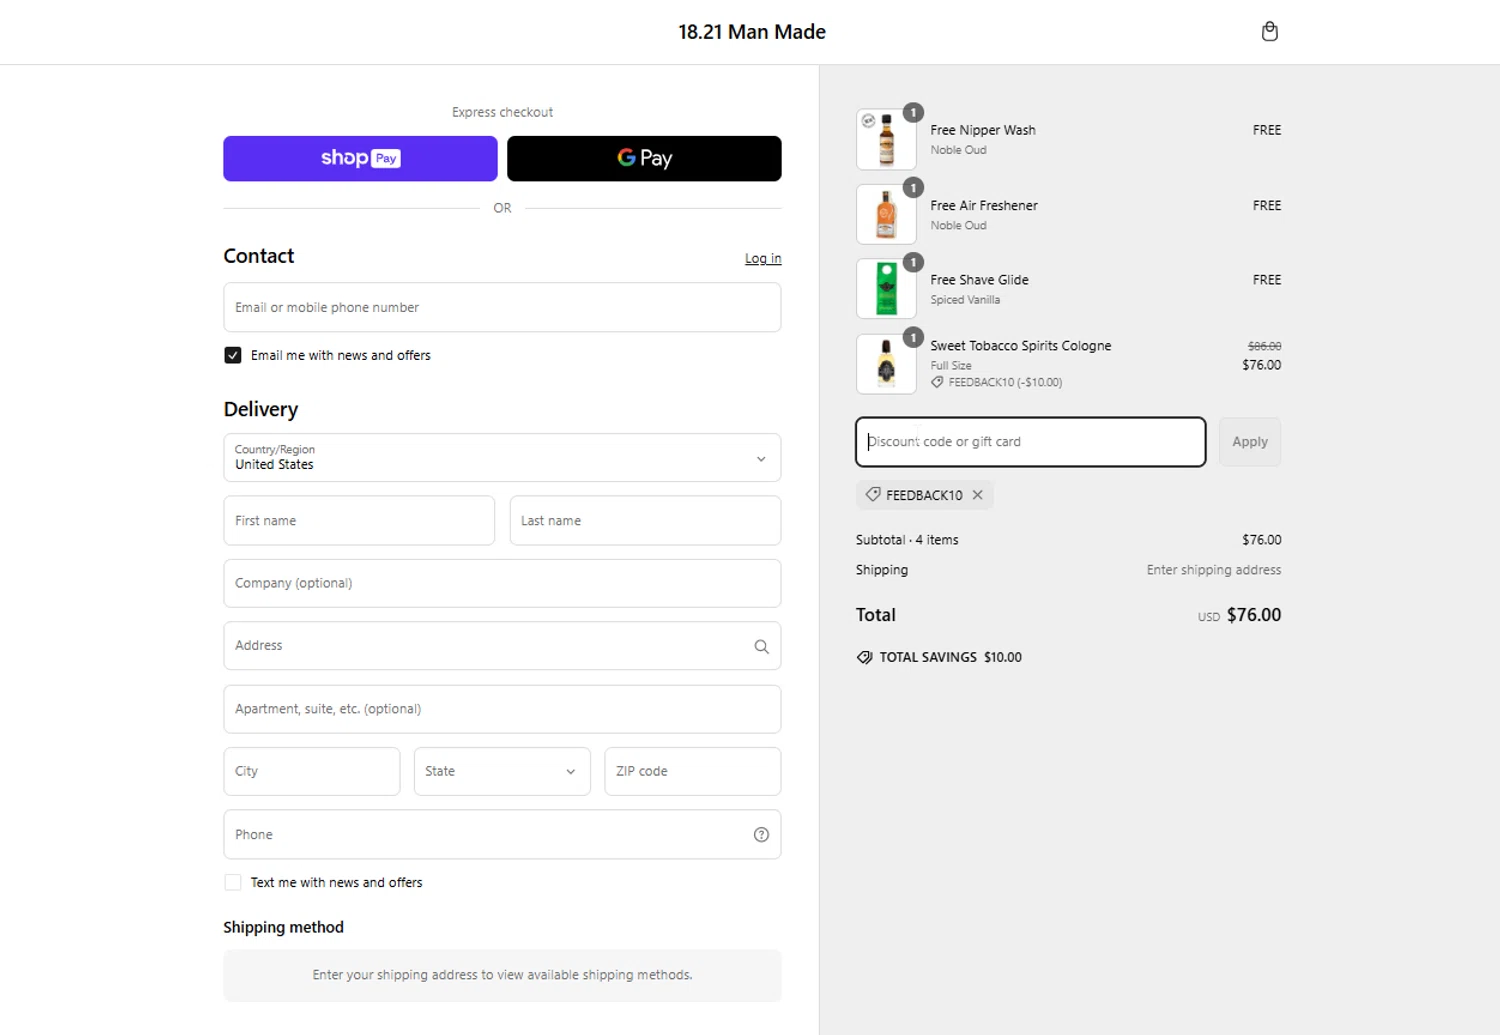Click the help question mark in Phone field
The height and width of the screenshot is (1035, 1500).
pos(761,835)
